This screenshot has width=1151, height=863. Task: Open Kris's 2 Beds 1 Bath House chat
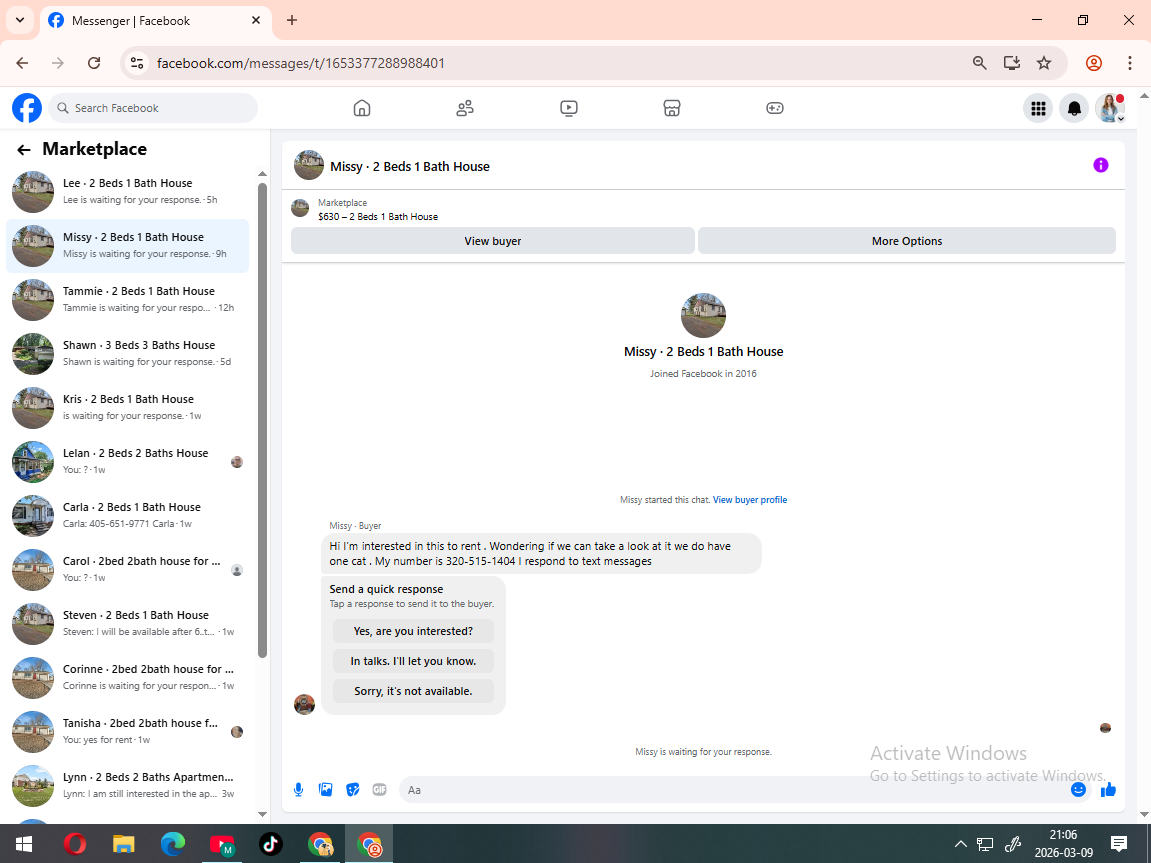pyautogui.click(x=128, y=407)
